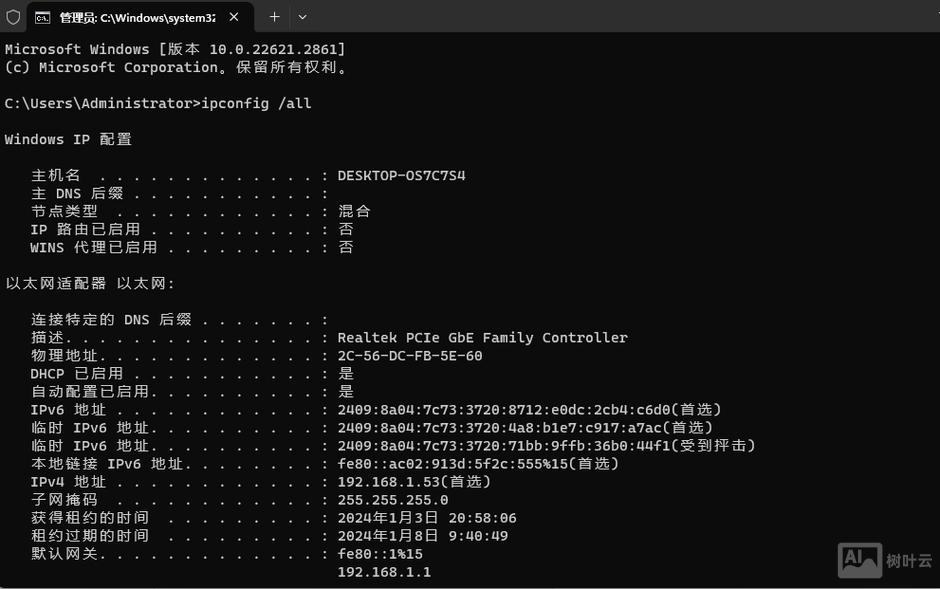Expand the new-tab profile dropdown chevron
Viewport: 940px width, 589px height.
point(302,17)
